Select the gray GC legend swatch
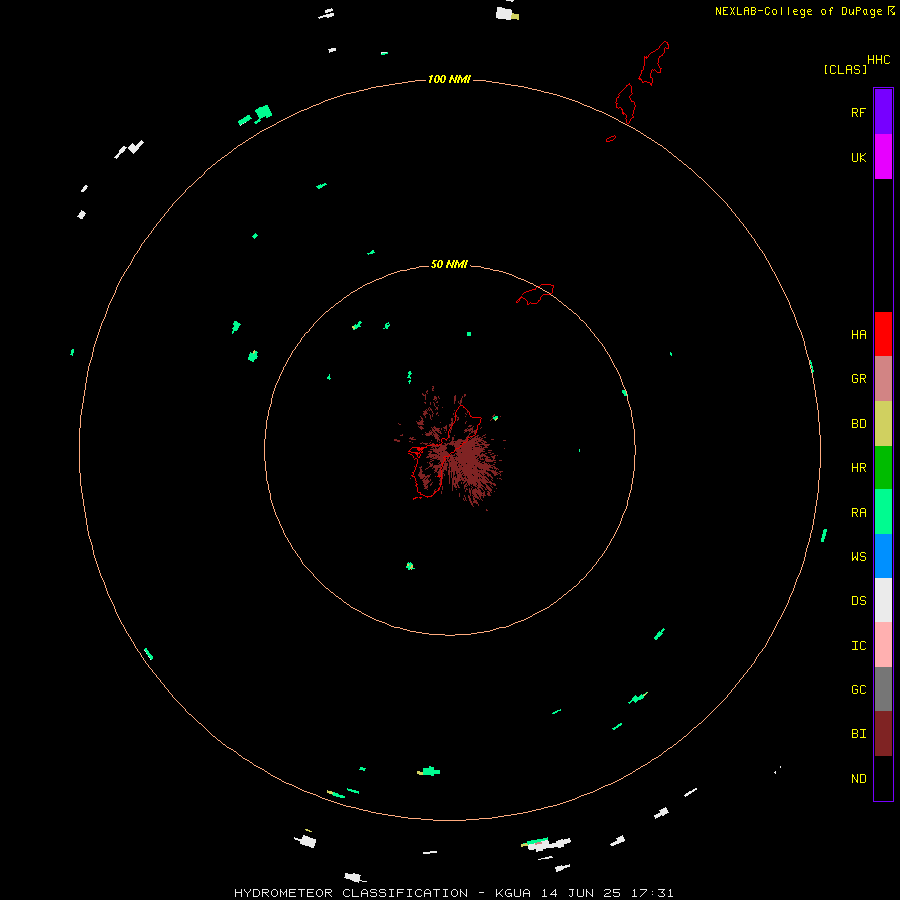This screenshot has height=900, width=900. [x=883, y=689]
